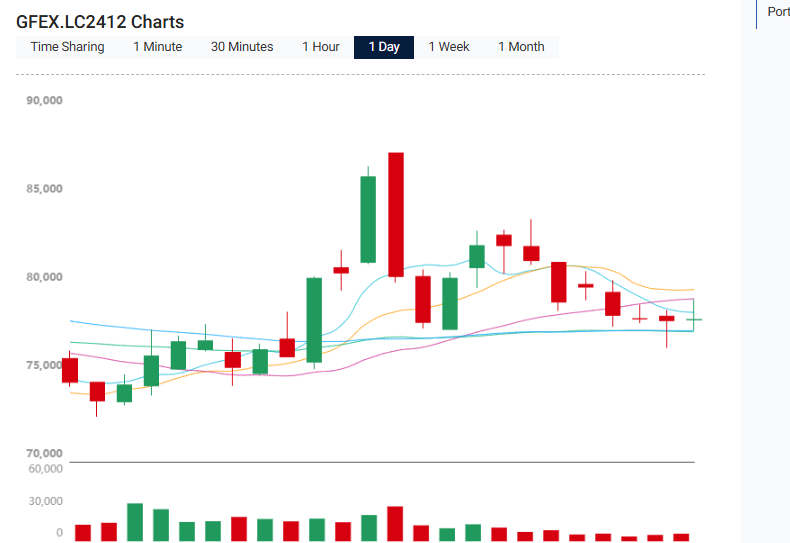Screen dimensions: 790x543
Task: Select the 1 Minute chart interval
Action: coord(158,47)
